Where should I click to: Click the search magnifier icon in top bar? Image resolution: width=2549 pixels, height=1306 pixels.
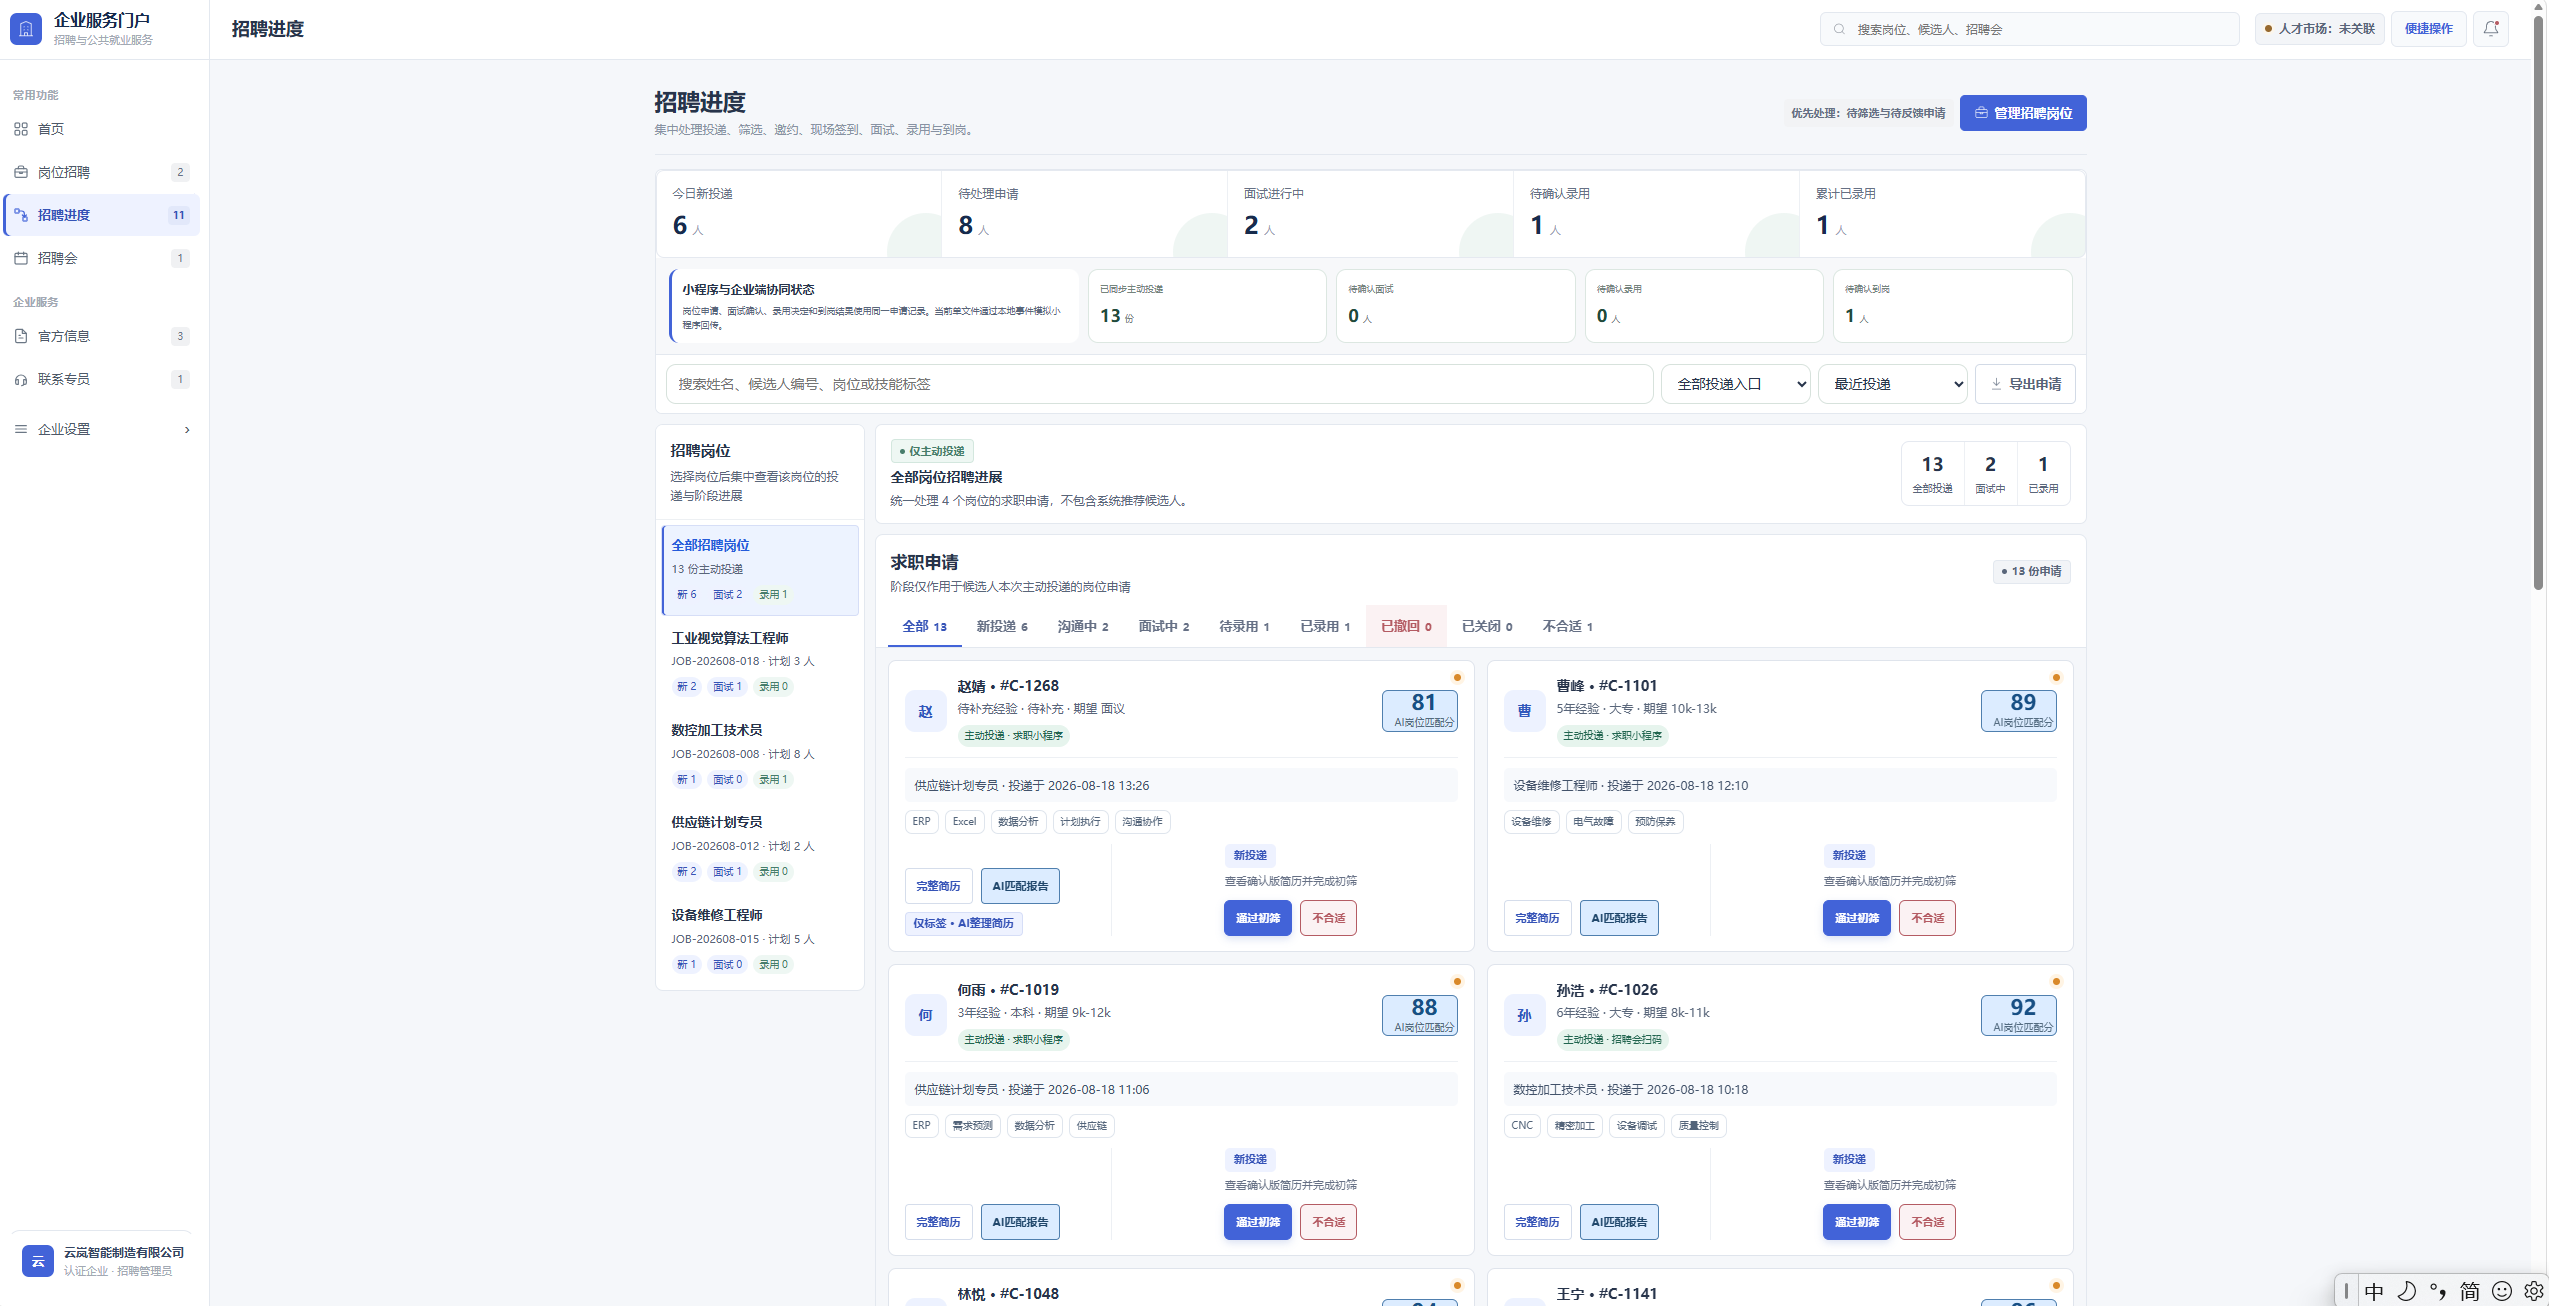click(x=1839, y=29)
